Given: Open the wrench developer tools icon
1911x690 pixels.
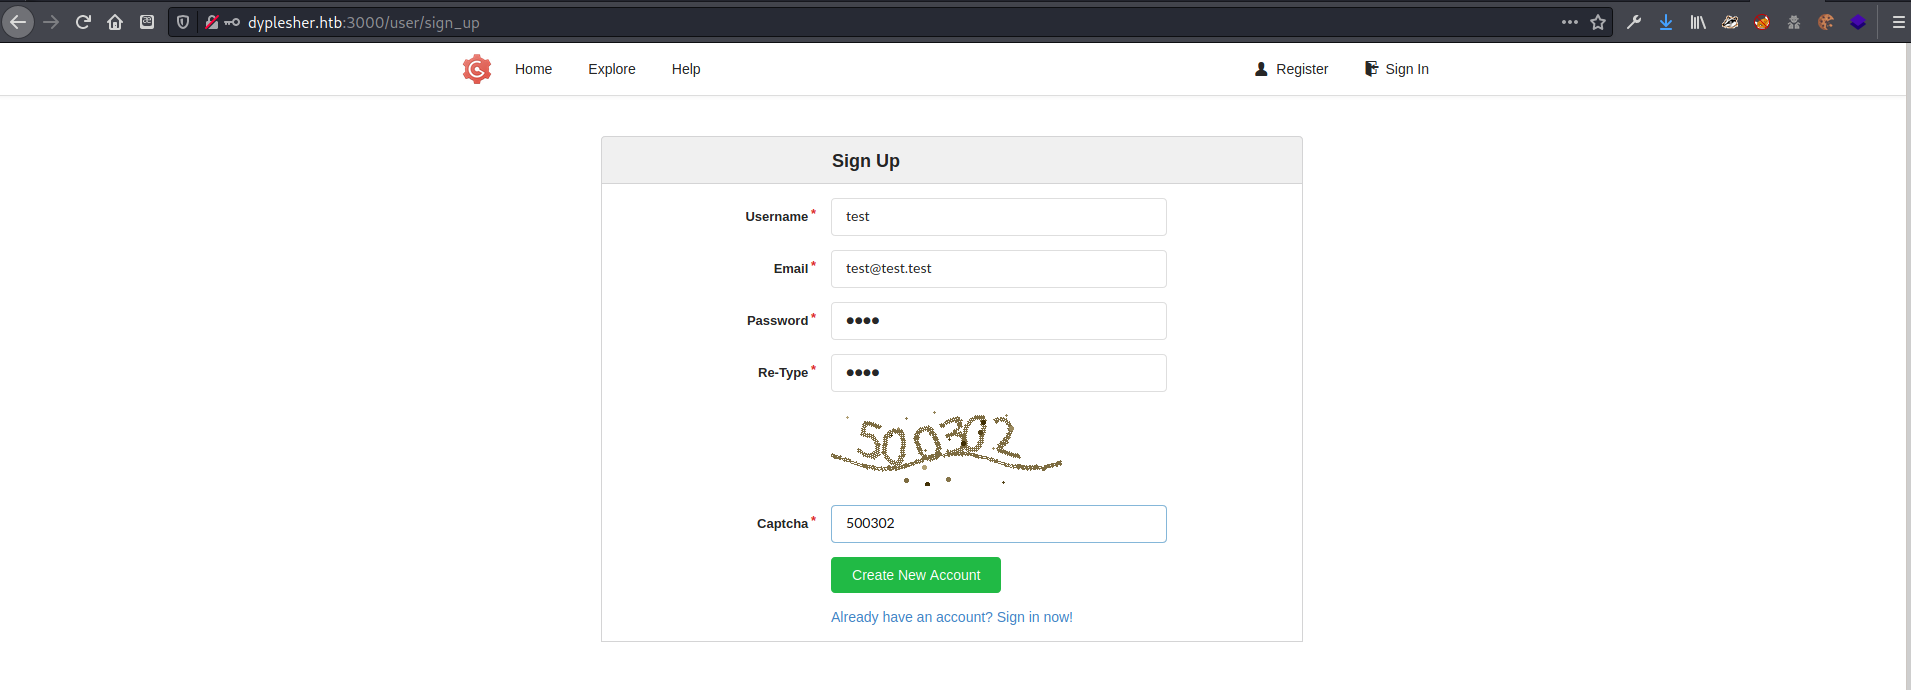Looking at the screenshot, I should point(1634,22).
